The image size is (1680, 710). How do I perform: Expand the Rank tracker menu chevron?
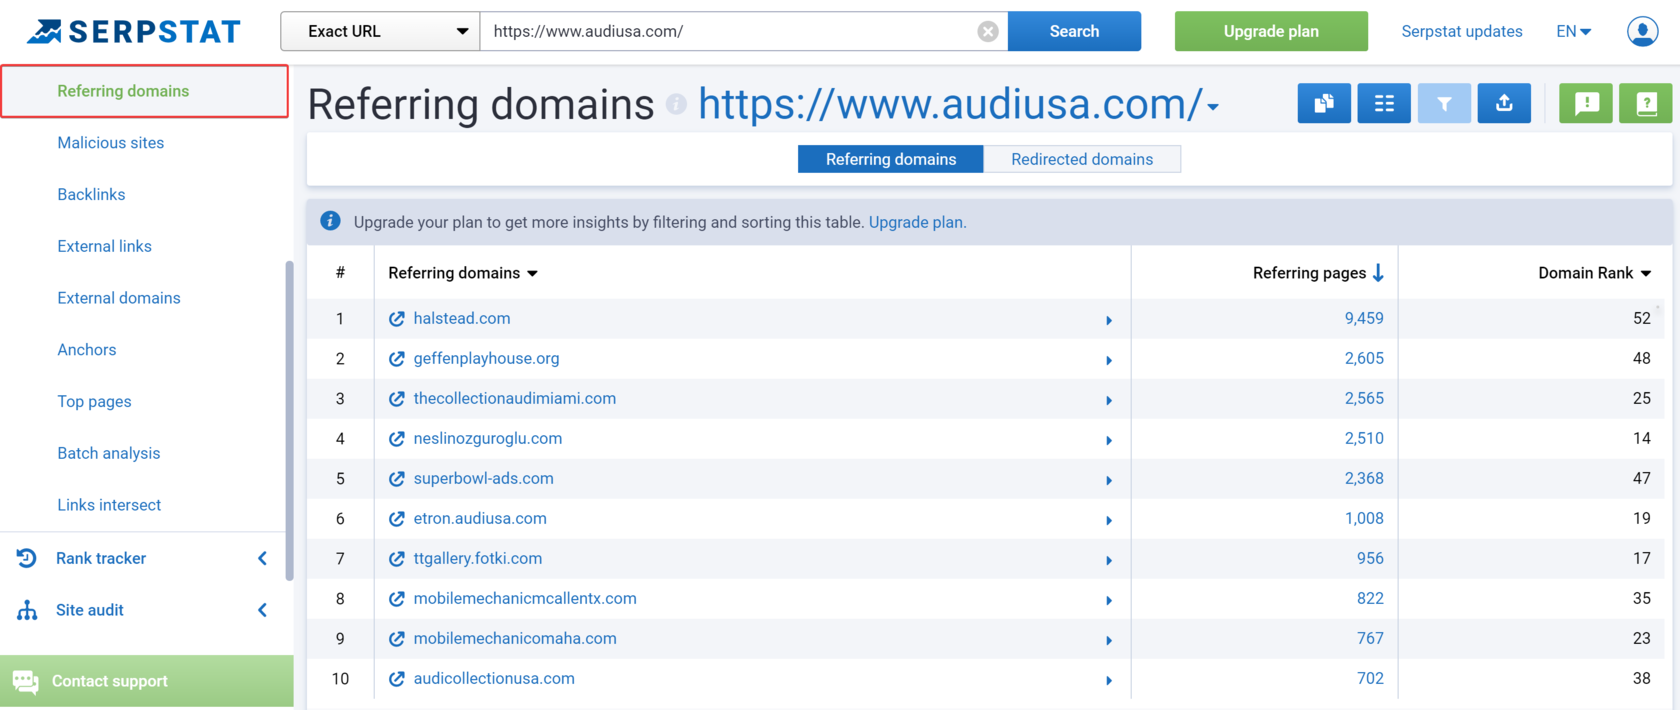click(262, 558)
